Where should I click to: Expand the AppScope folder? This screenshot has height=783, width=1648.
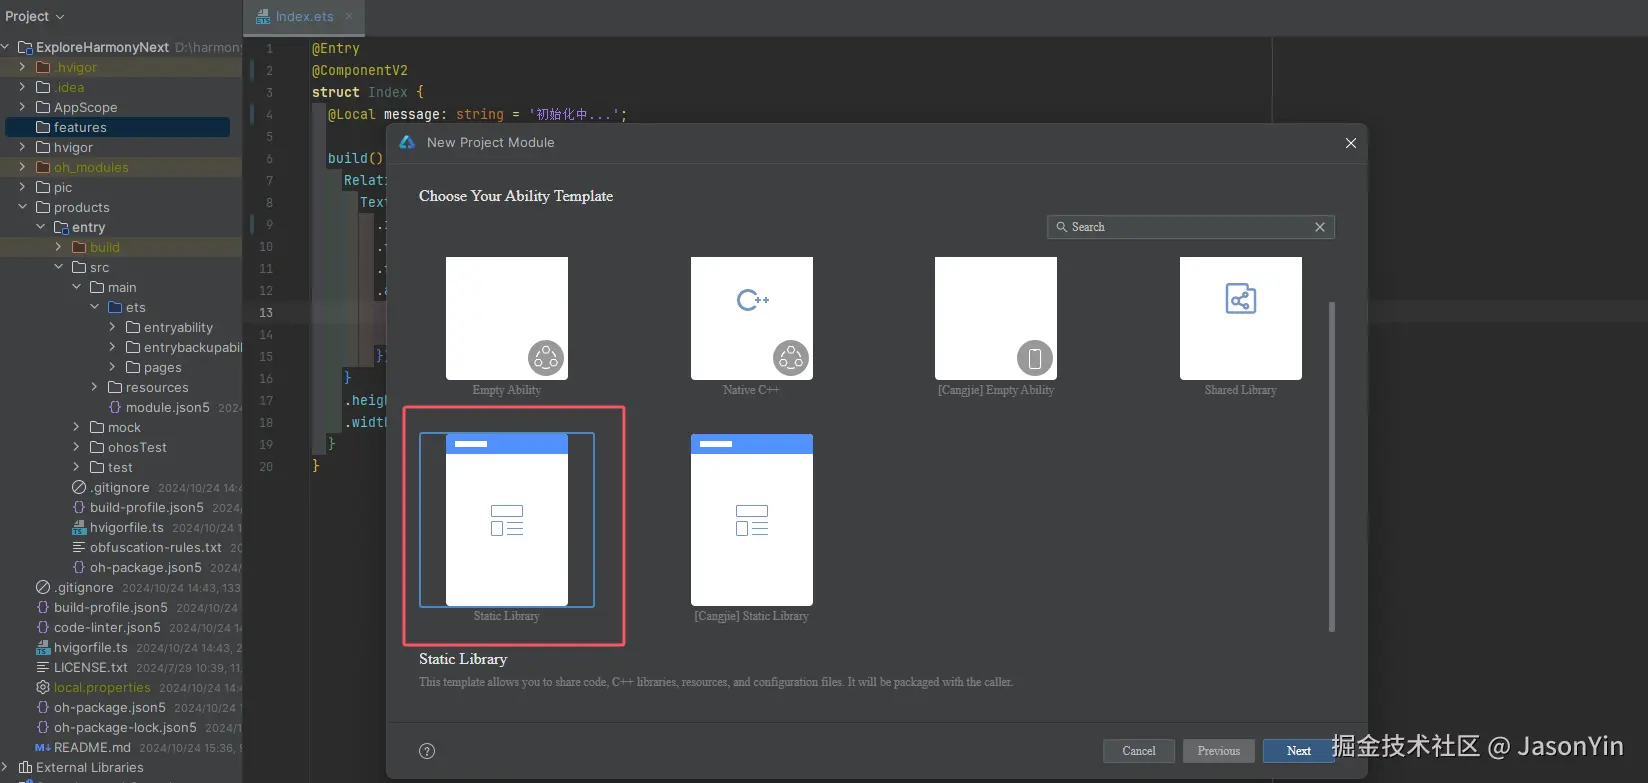point(23,107)
